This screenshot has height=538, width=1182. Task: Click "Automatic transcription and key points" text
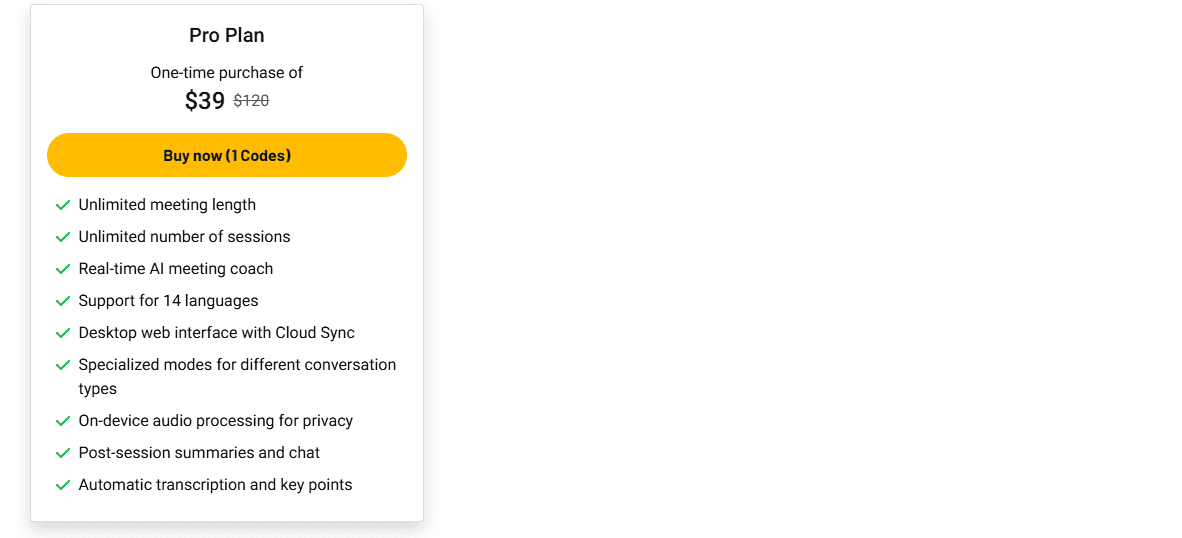(x=215, y=485)
